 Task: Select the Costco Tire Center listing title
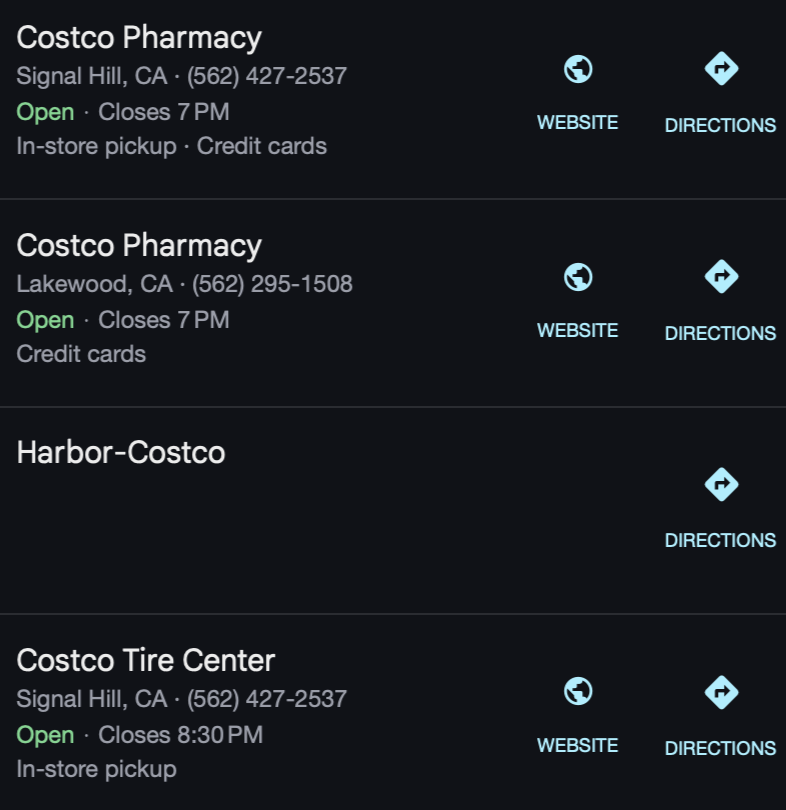point(146,661)
